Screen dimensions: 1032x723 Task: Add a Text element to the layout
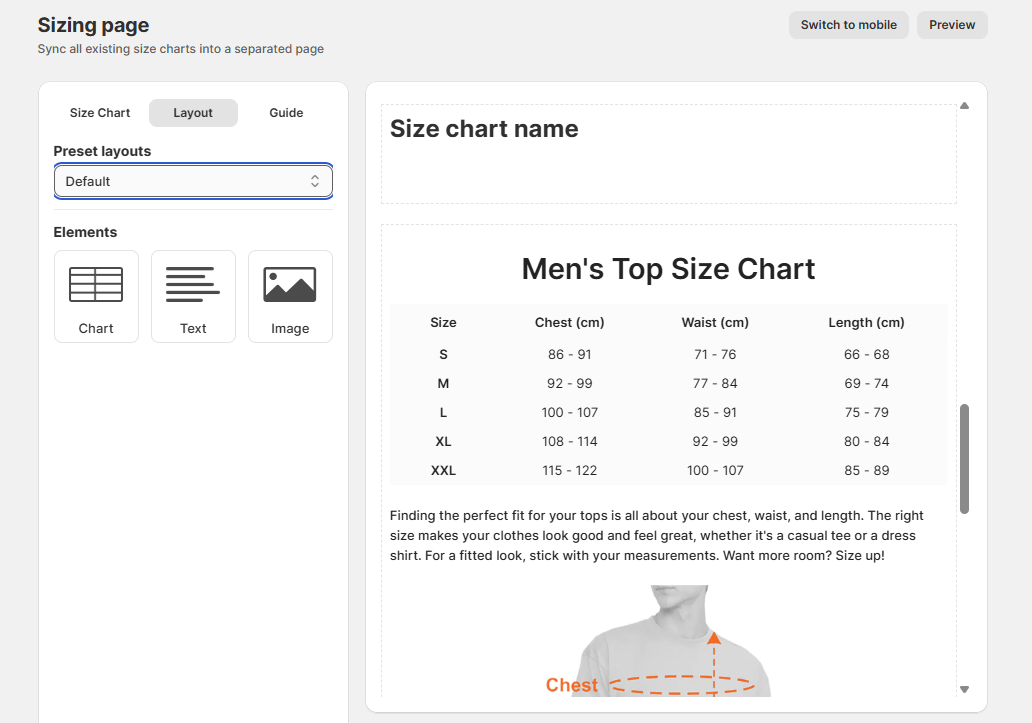[x=193, y=296]
